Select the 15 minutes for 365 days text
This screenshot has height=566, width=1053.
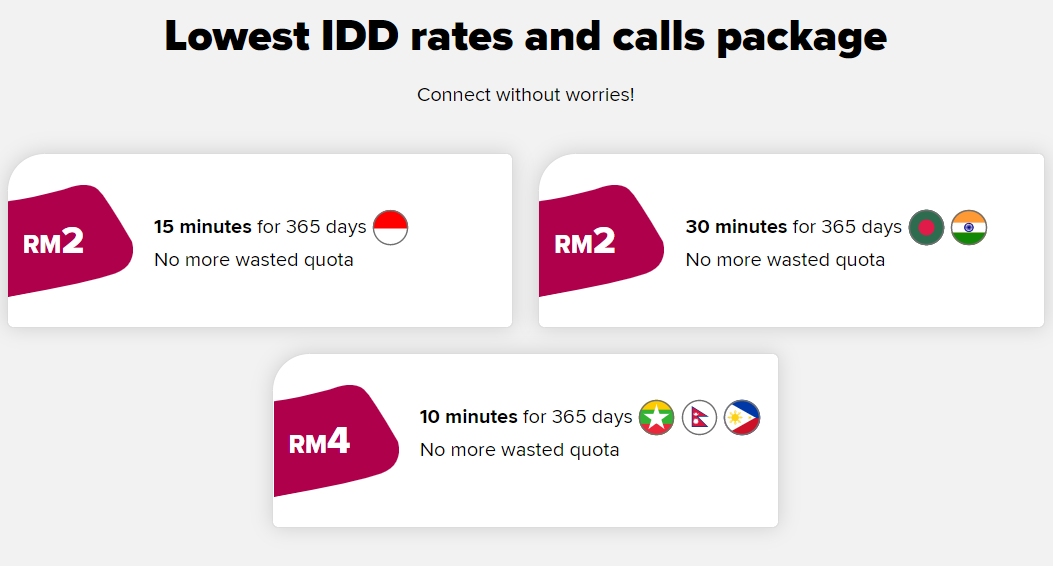pos(260,227)
